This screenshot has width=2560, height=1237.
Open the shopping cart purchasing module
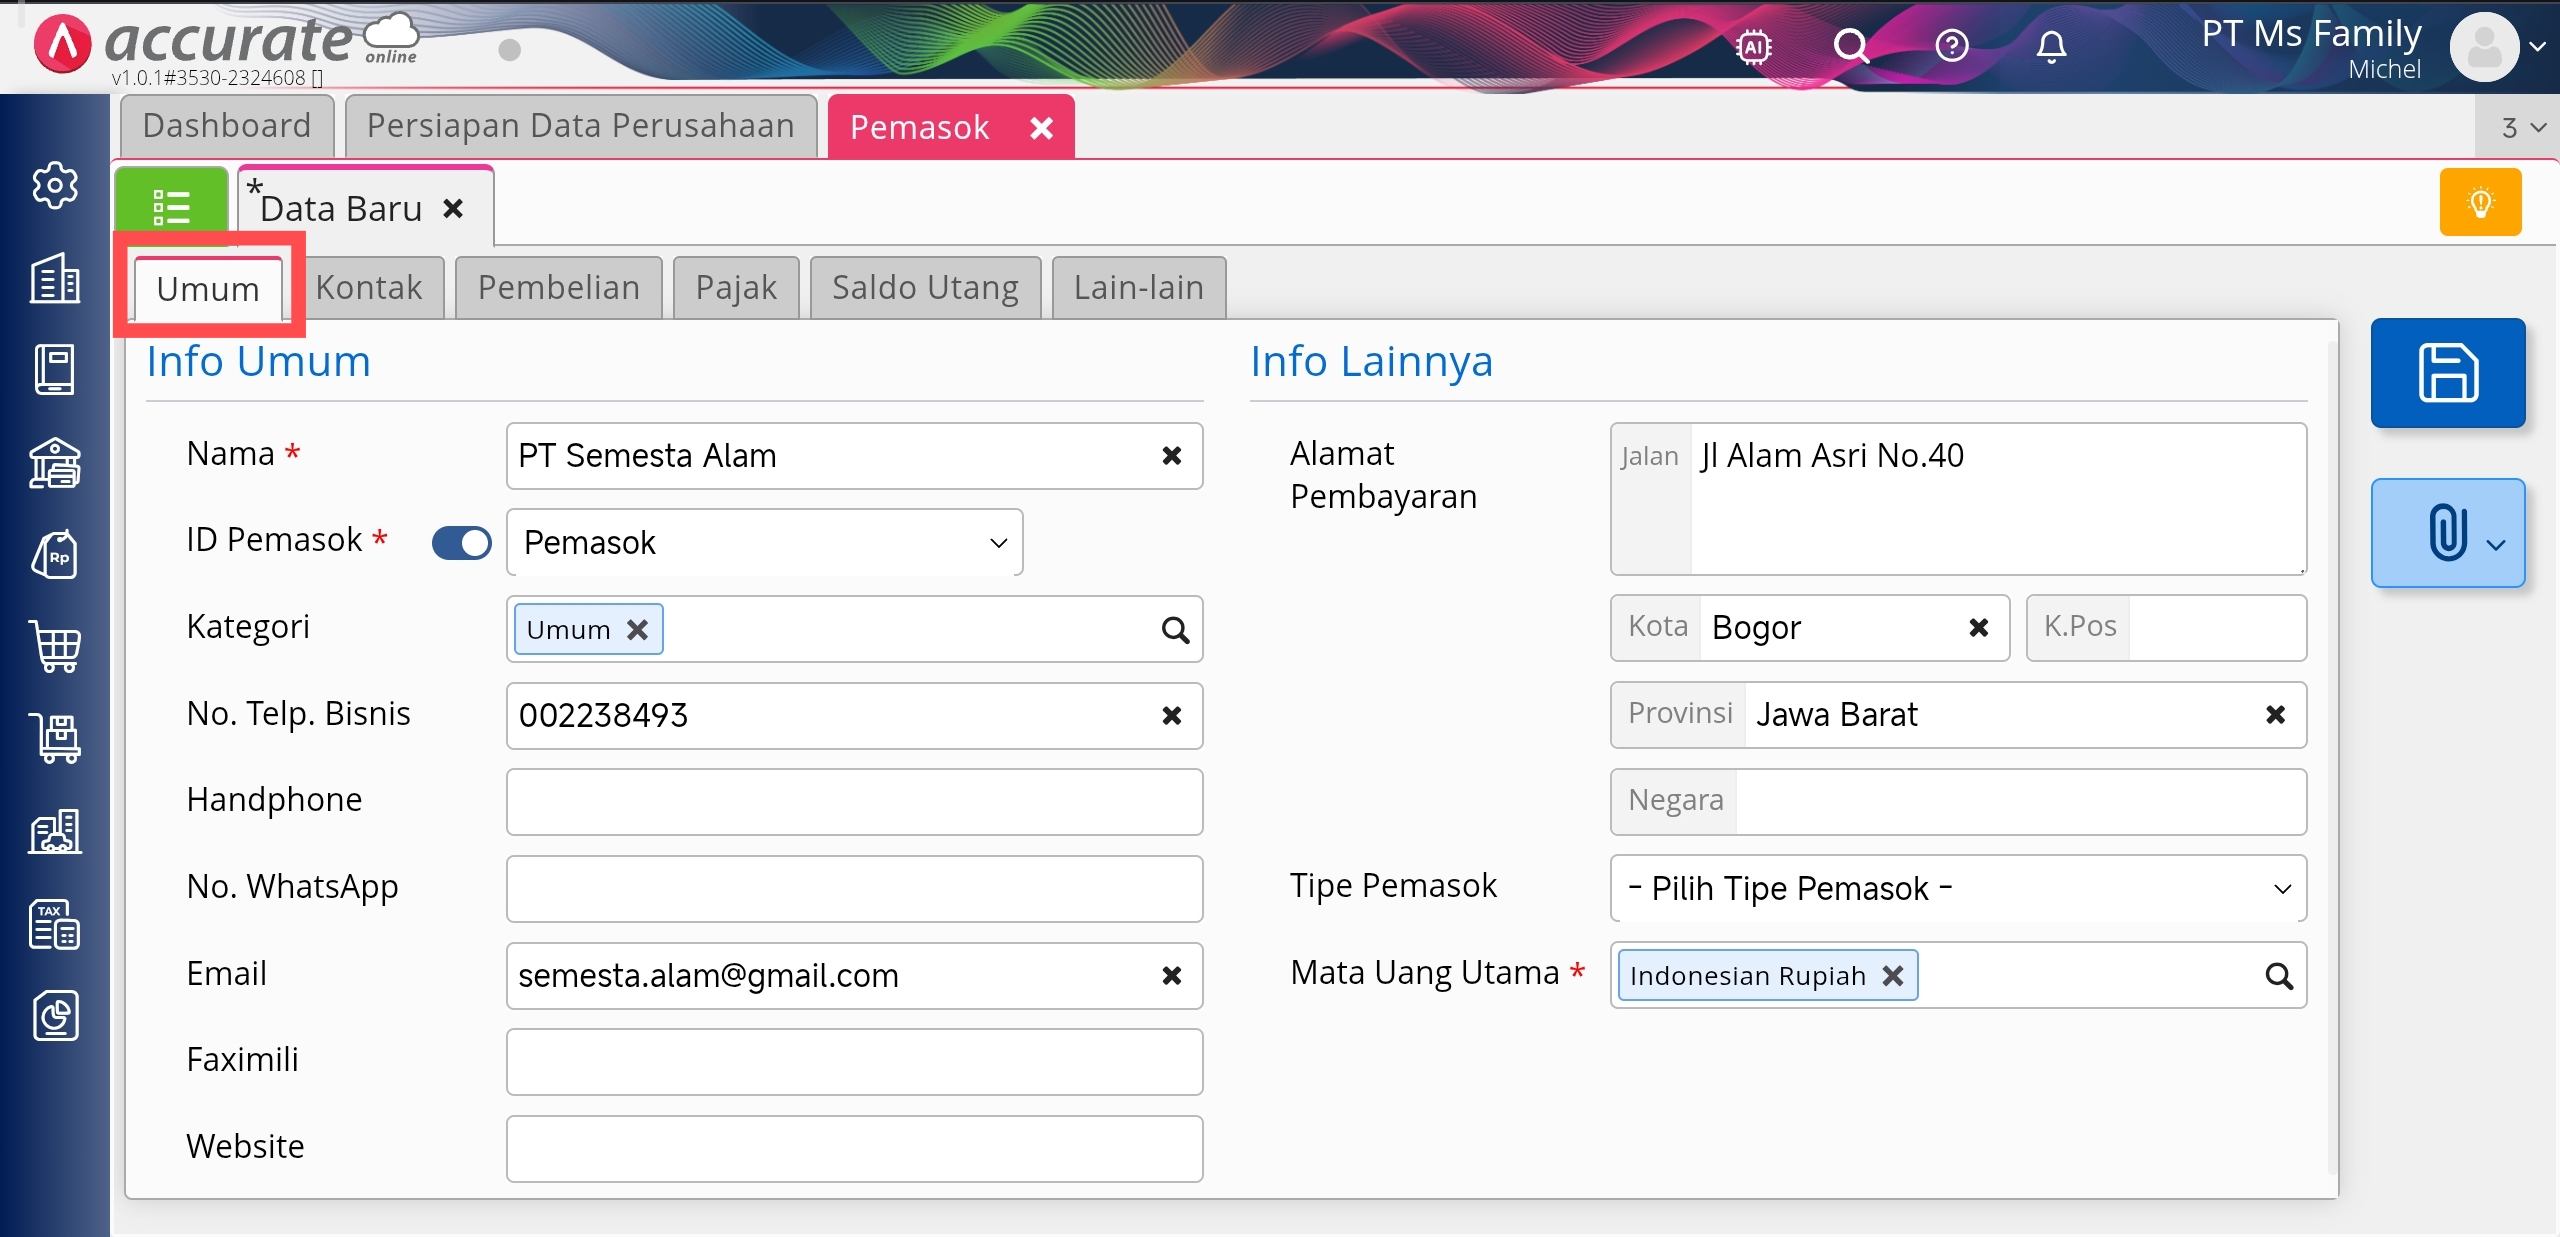click(55, 647)
